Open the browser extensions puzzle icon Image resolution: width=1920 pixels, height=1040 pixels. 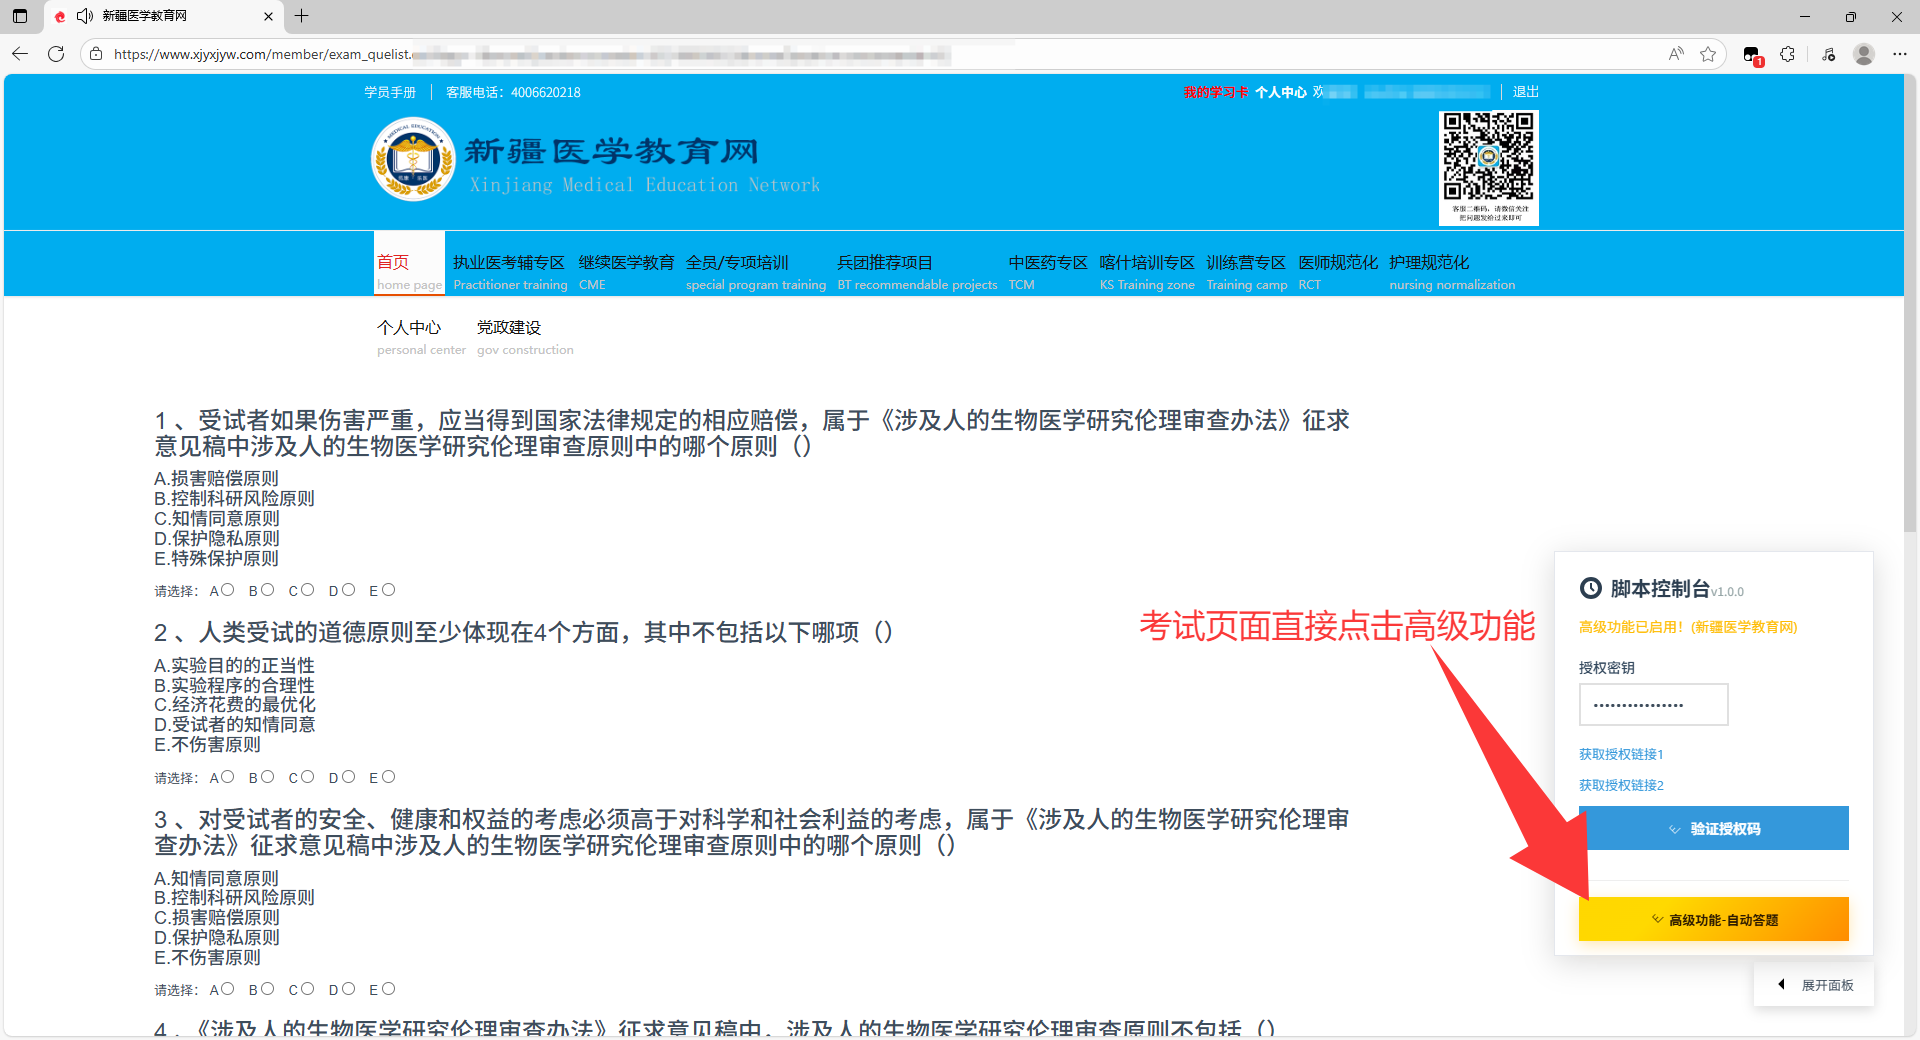coord(1787,54)
